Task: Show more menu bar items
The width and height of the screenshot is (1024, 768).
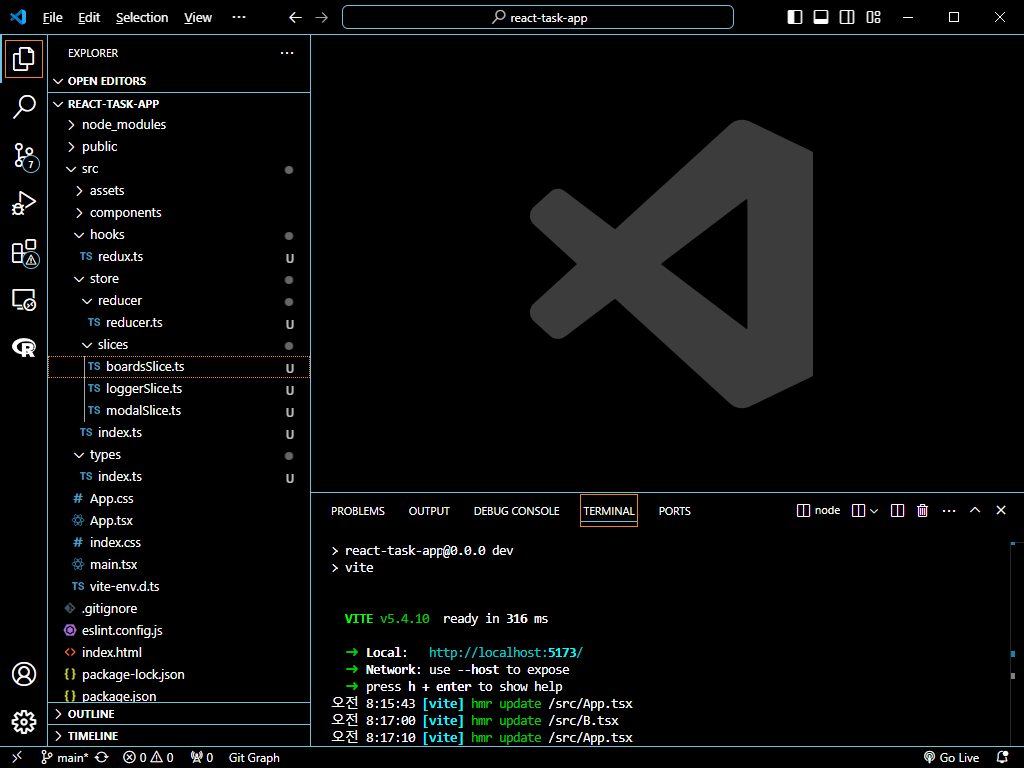Action: pos(239,18)
